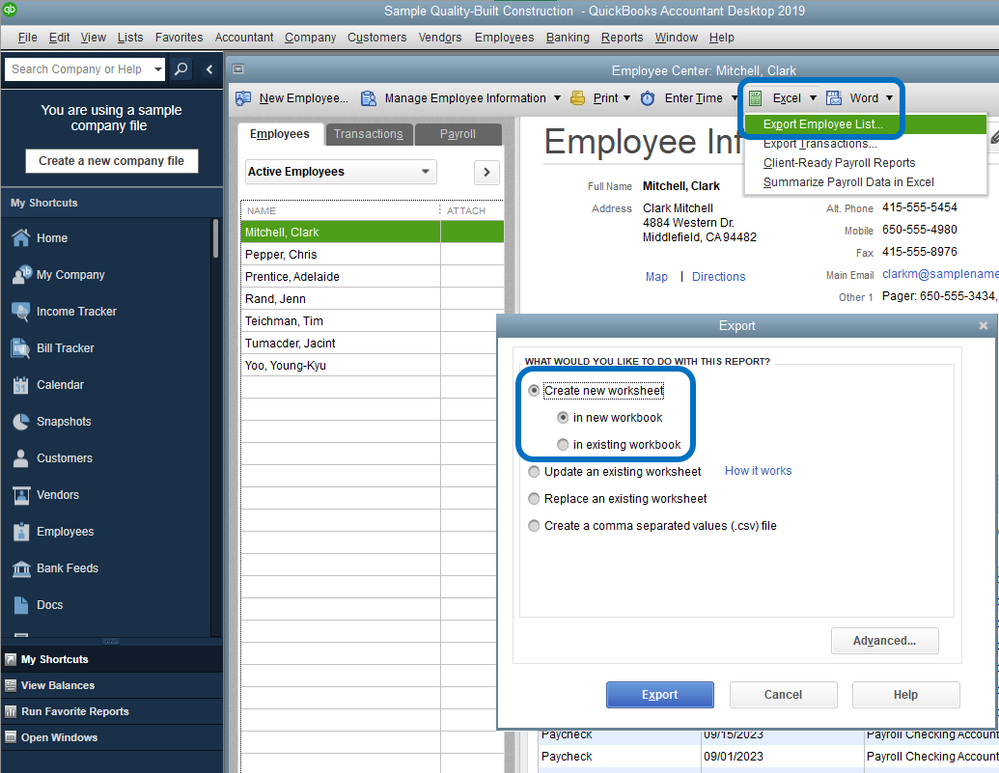The width and height of the screenshot is (999, 773).
Task: Click the sidebar shortcuts scrollbar
Action: [x=215, y=239]
